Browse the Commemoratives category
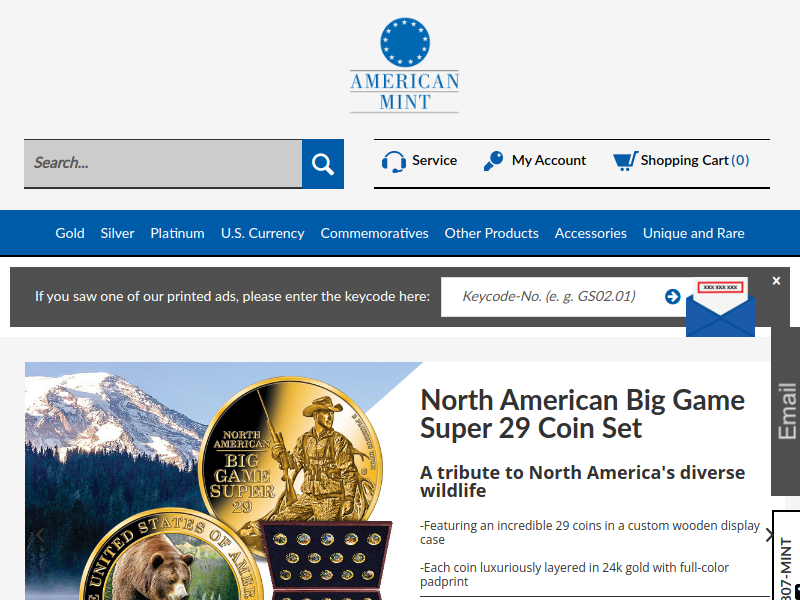The height and width of the screenshot is (600, 800). [374, 233]
